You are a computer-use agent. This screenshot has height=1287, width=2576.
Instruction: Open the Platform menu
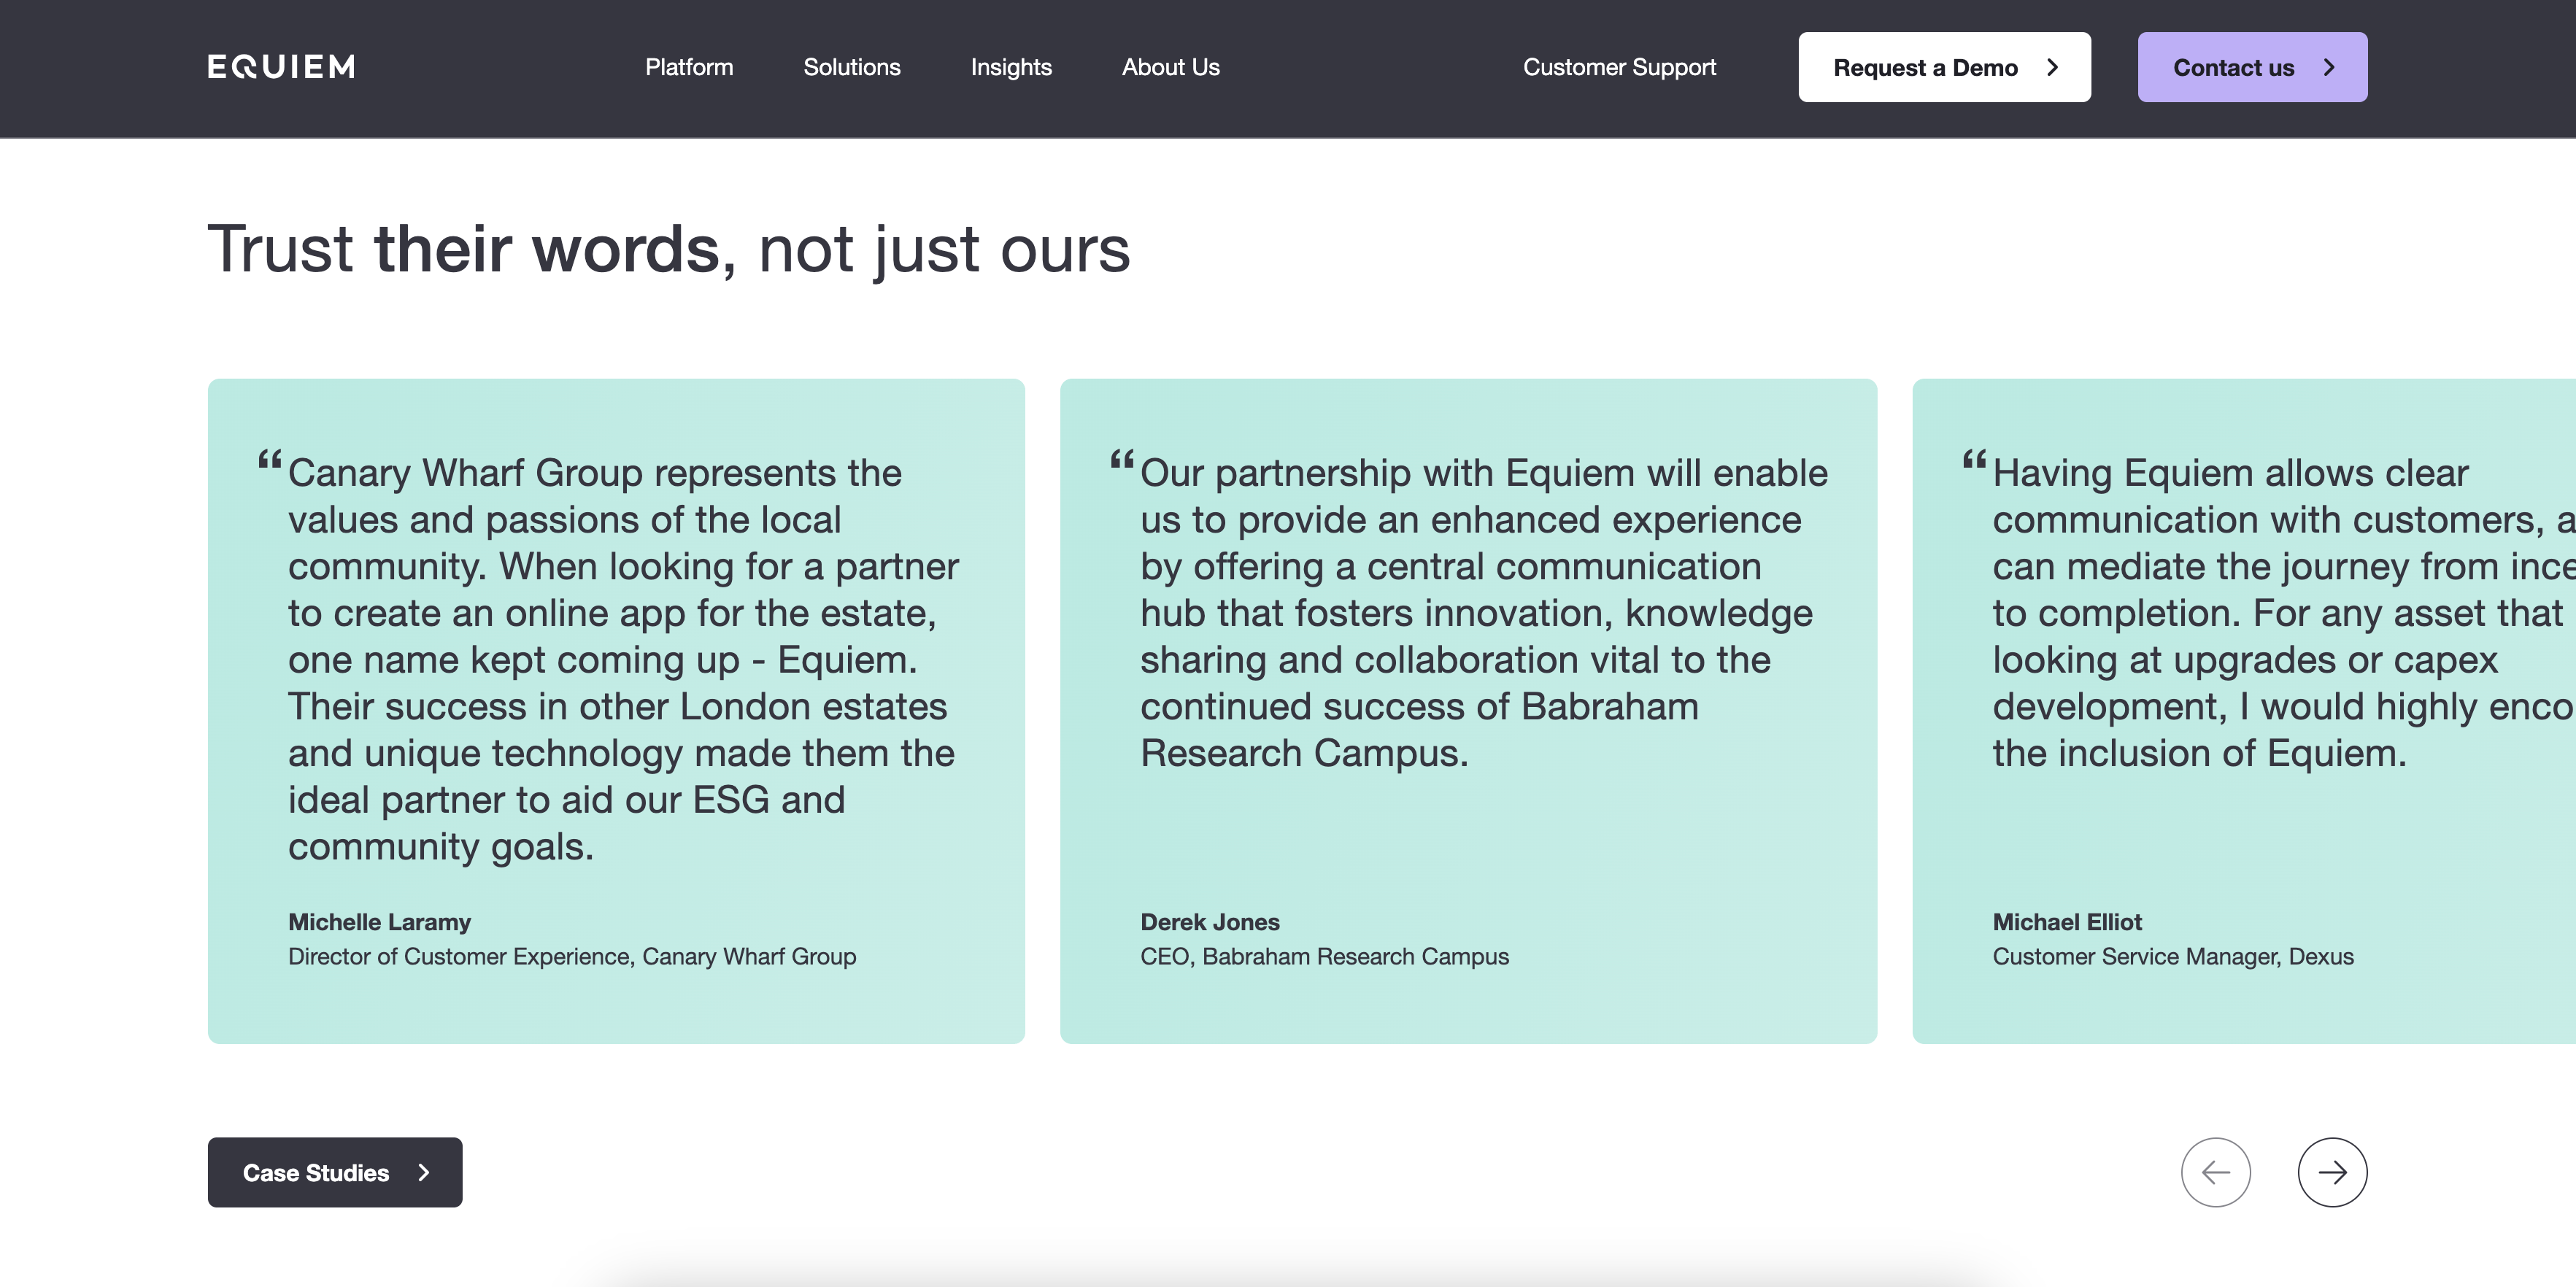coord(689,67)
